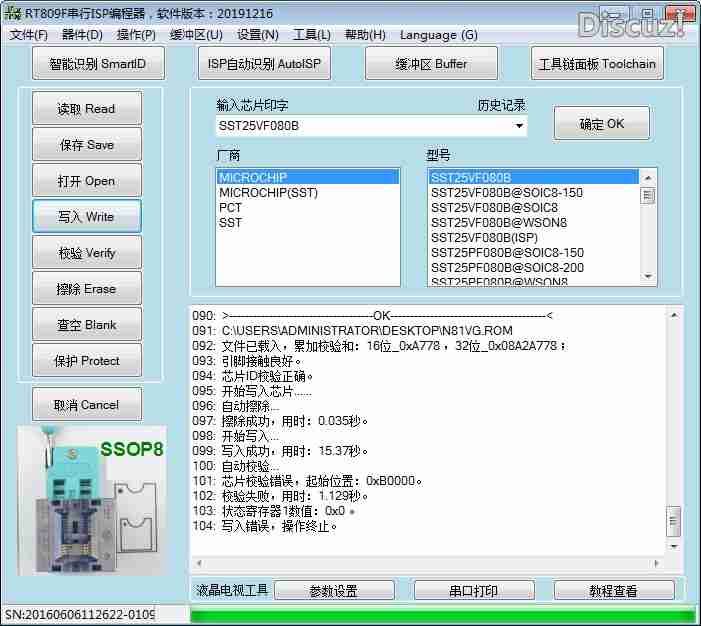Click log line 104 写入错误
This screenshot has width=701, height=626.
tap(264, 526)
